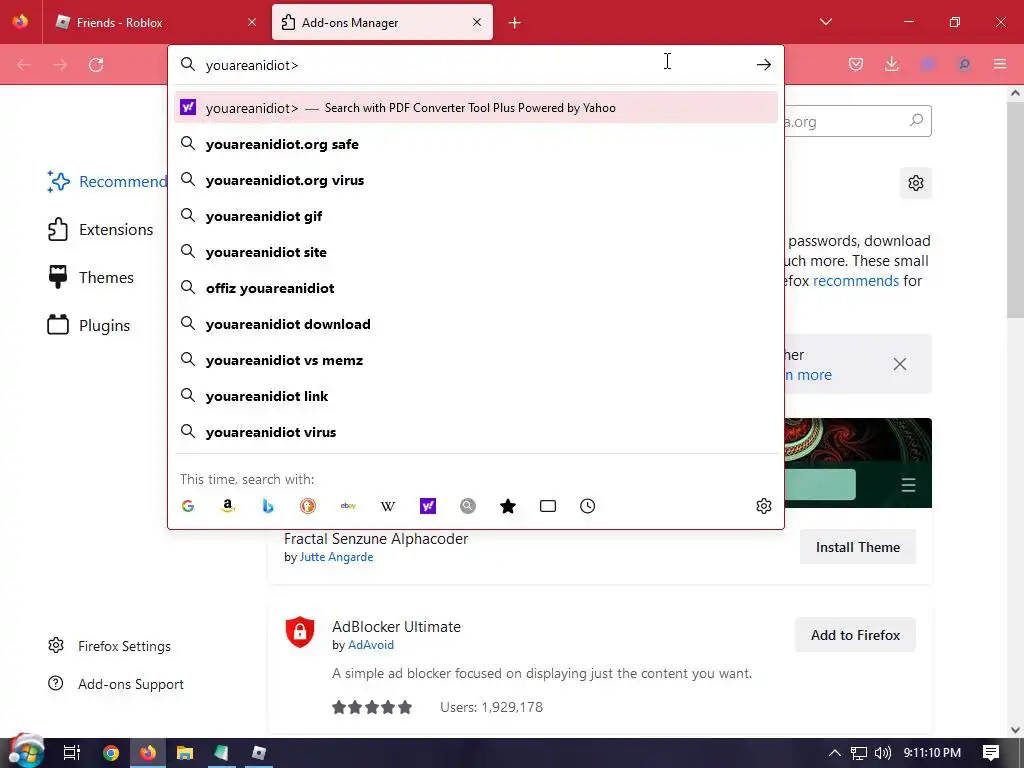This screenshot has width=1024, height=768.
Task: Select suggestion youareanidiot.org safe
Action: [476, 144]
